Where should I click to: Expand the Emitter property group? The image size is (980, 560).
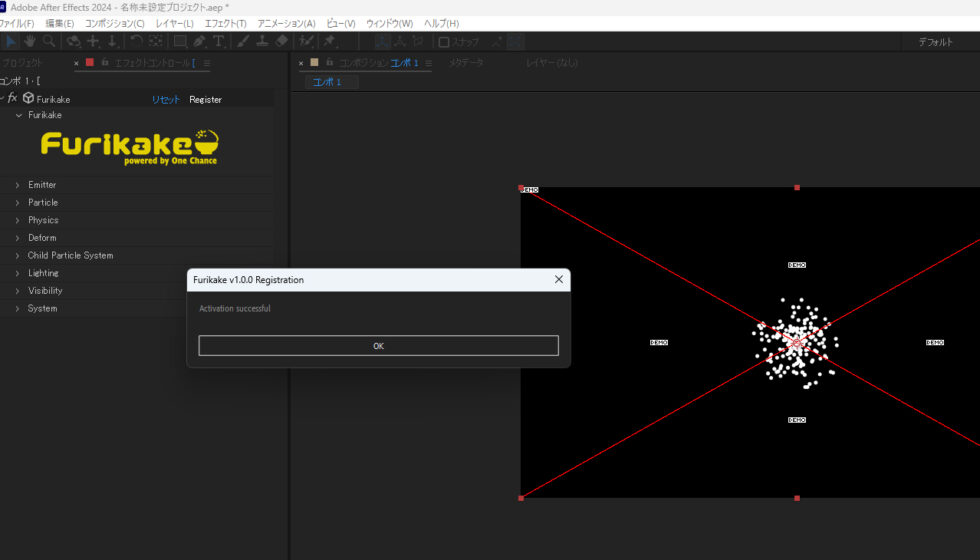click(x=17, y=185)
